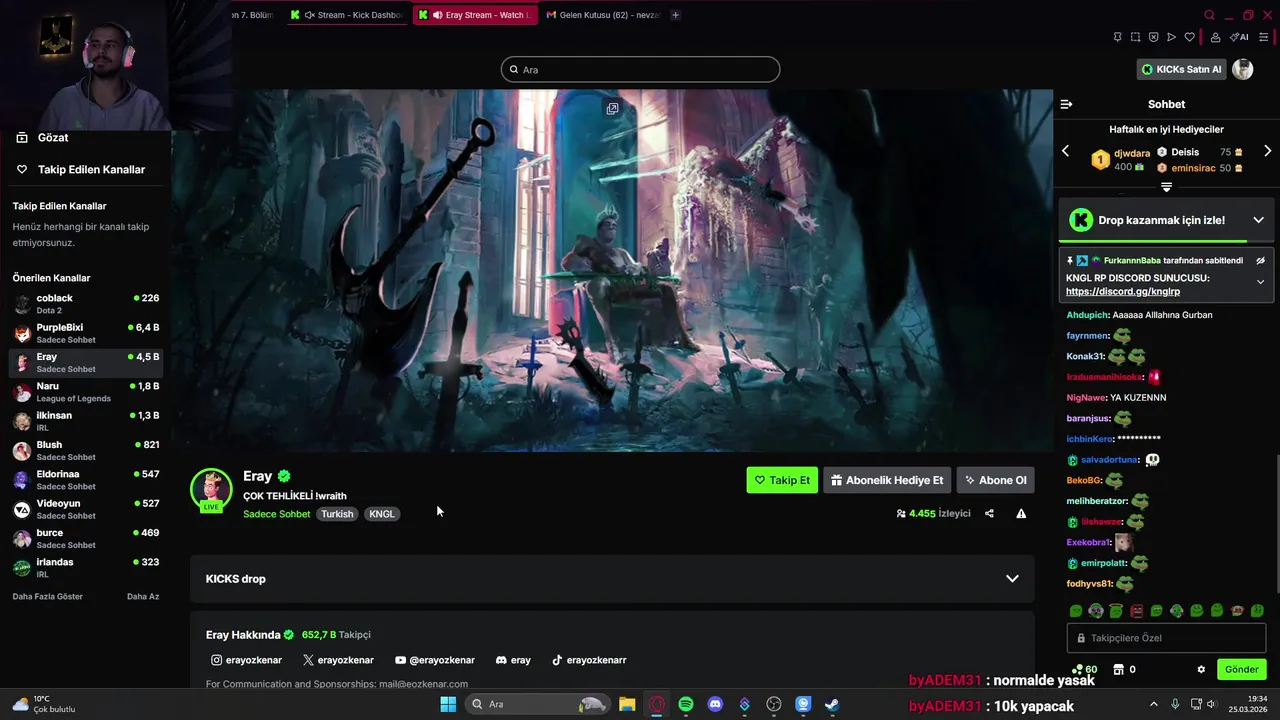This screenshot has height=720, width=1280.
Task: Click the Turkish language tag
Action: pos(337,514)
